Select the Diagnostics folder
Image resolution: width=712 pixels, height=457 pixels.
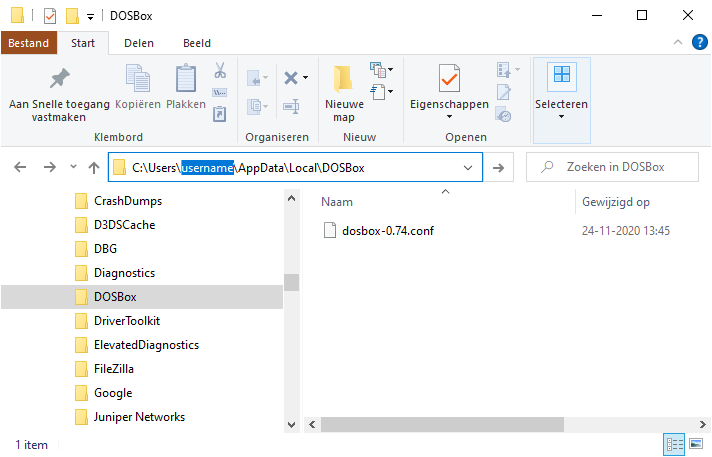(x=115, y=273)
